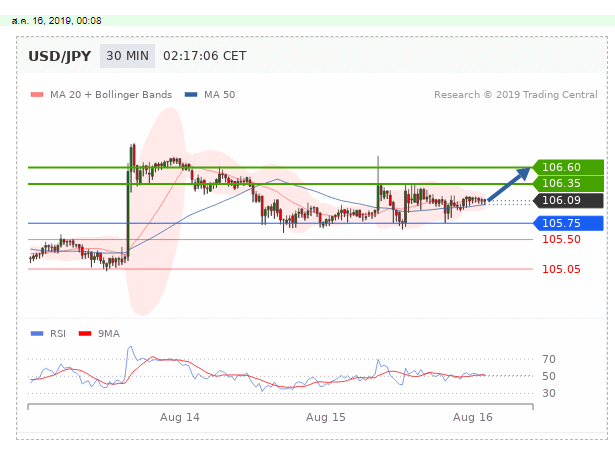Click the RSI 70 level label
The image size is (615, 451).
tap(549, 359)
